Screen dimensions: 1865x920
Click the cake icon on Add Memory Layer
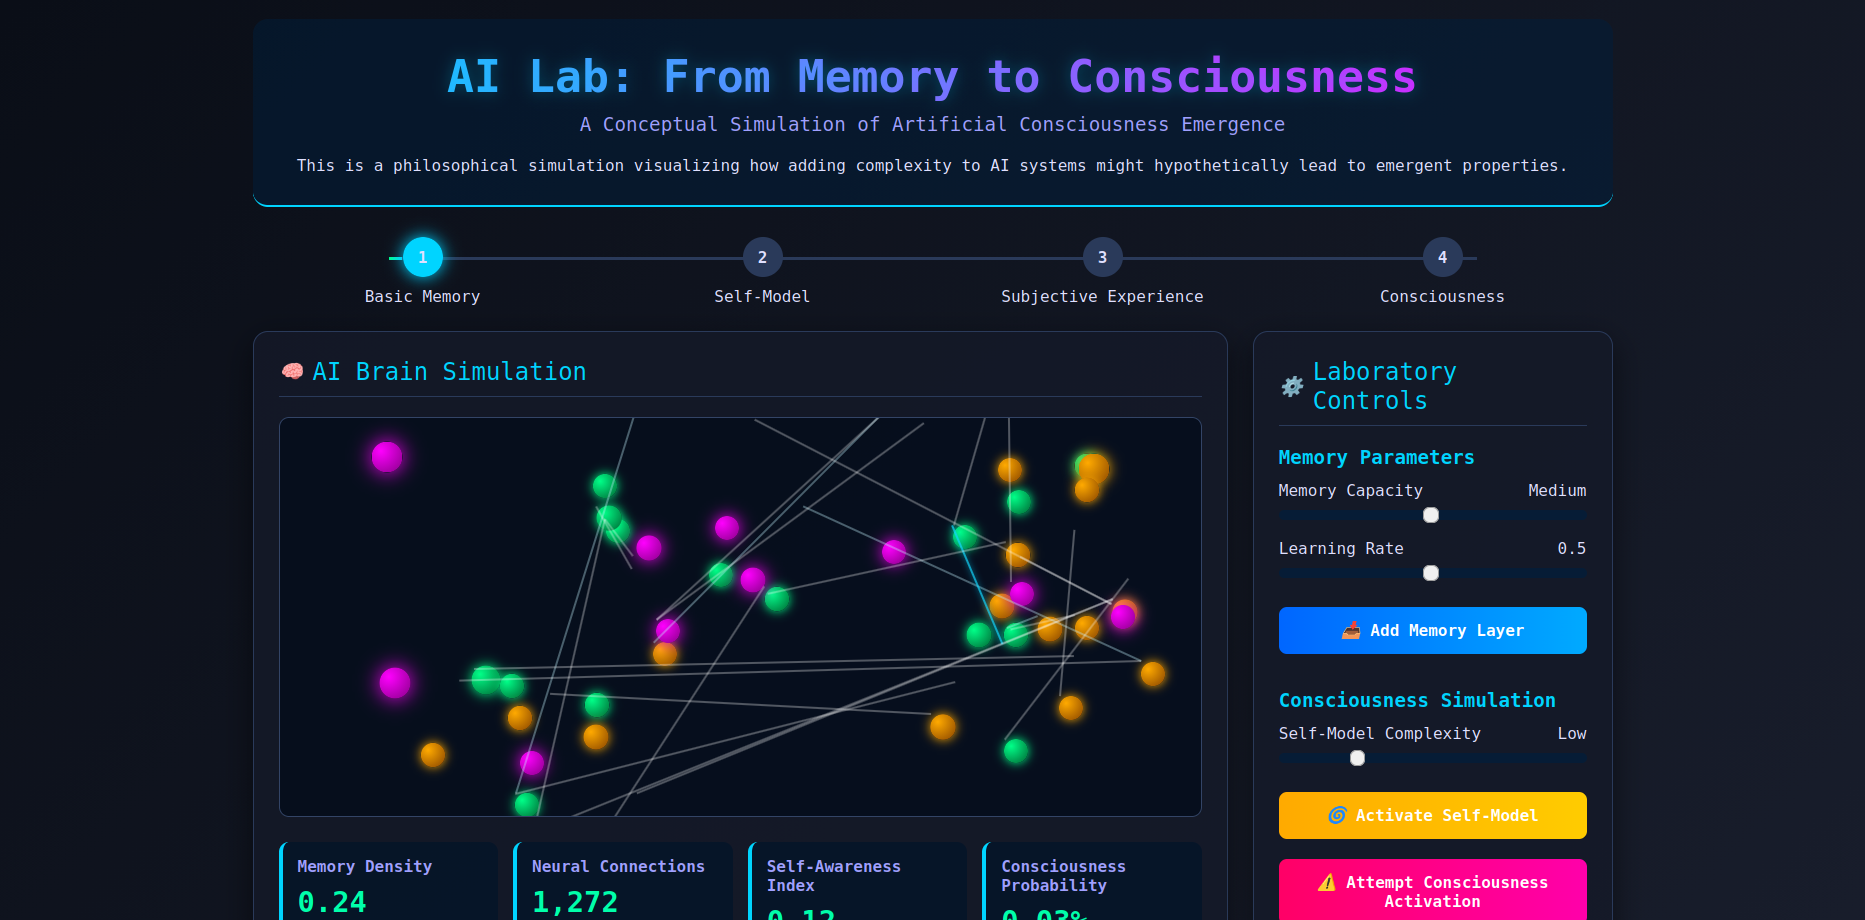coord(1352,630)
